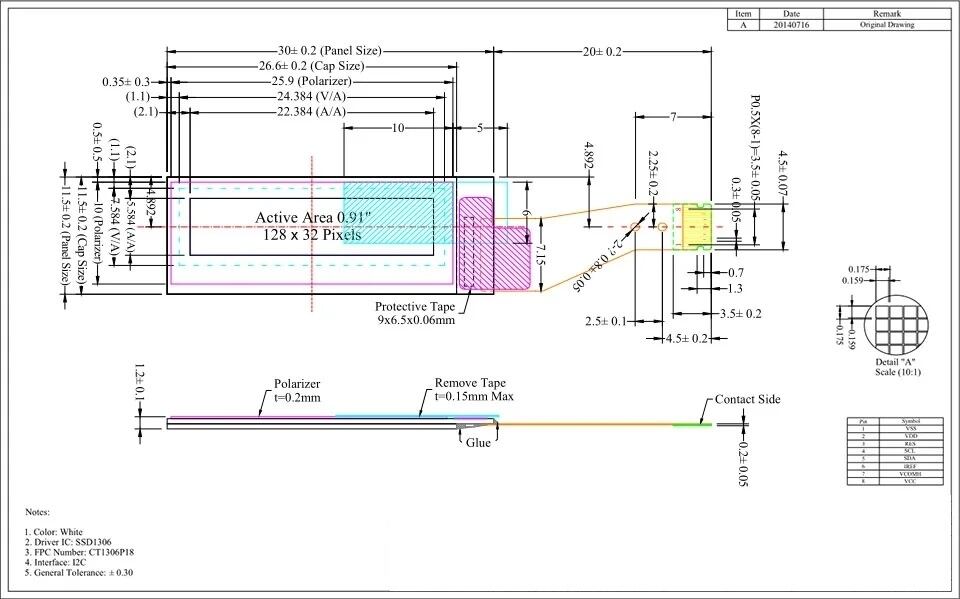Click the "Item" header in revision table
The height and width of the screenshot is (599, 960).
tap(743, 13)
